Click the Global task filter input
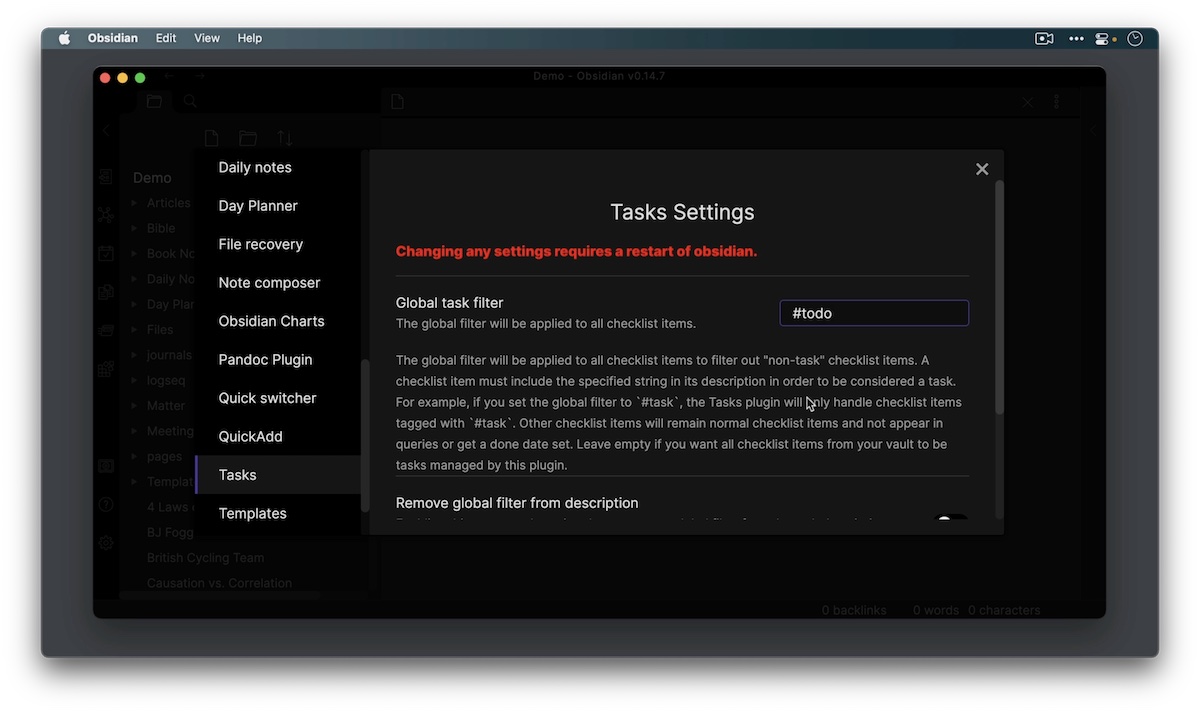This screenshot has width=1200, height=712. [x=874, y=313]
